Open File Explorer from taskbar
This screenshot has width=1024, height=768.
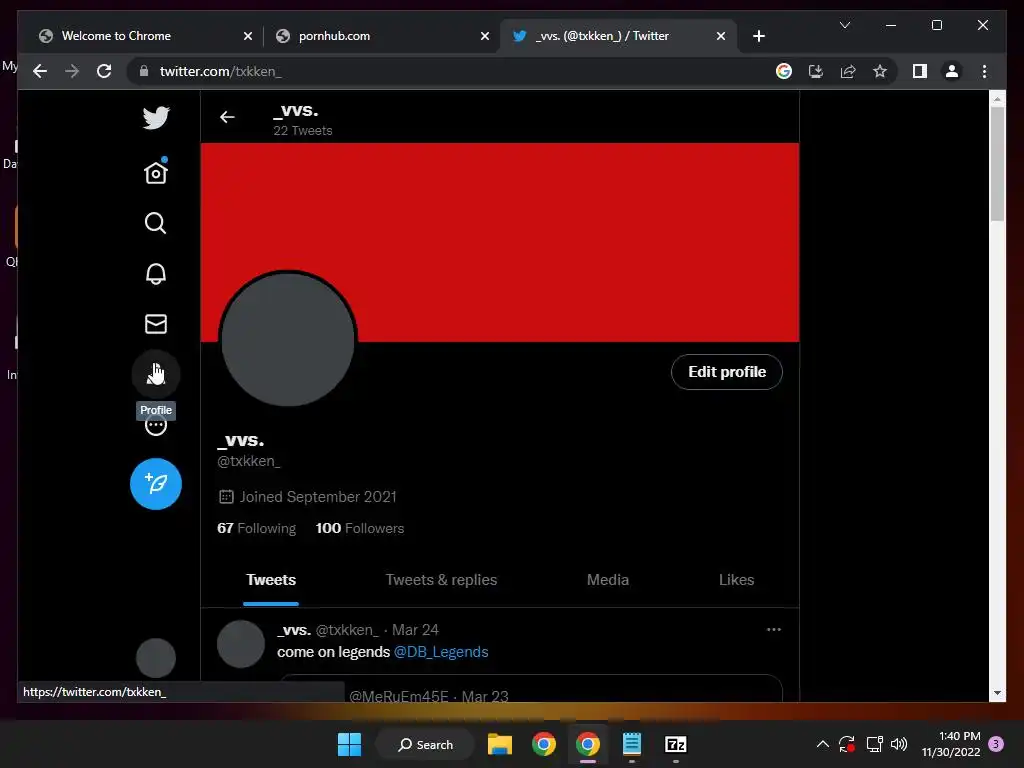(500, 744)
